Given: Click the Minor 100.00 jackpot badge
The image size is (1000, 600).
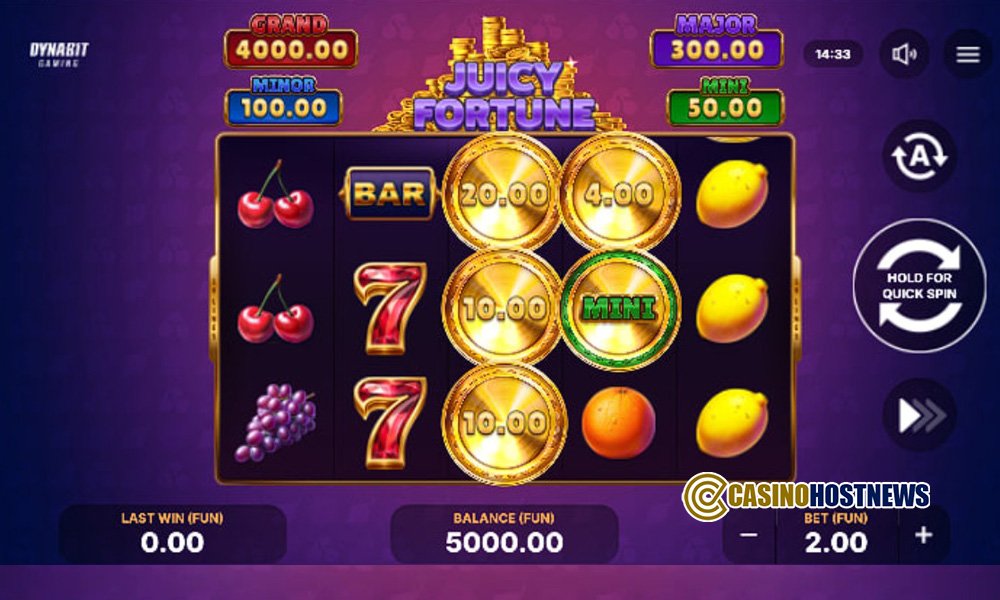Looking at the screenshot, I should click(x=284, y=101).
